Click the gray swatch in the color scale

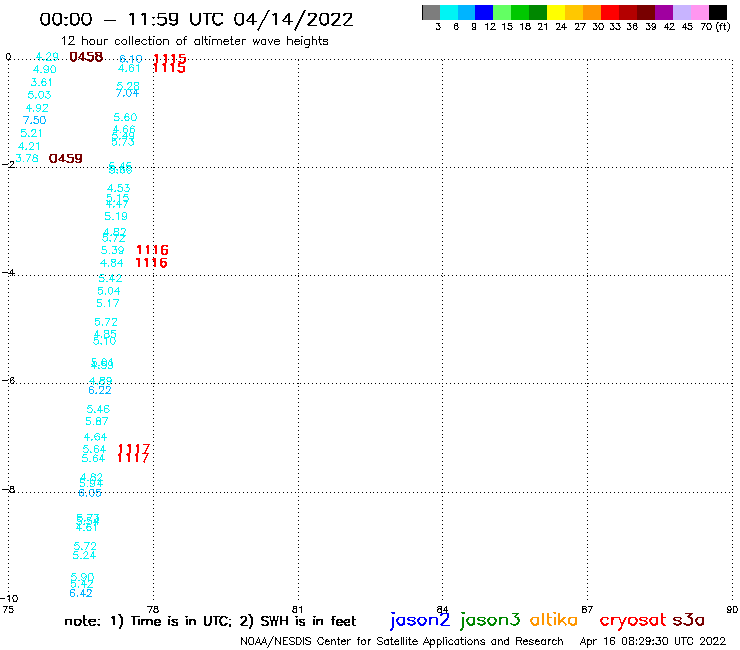point(431,12)
